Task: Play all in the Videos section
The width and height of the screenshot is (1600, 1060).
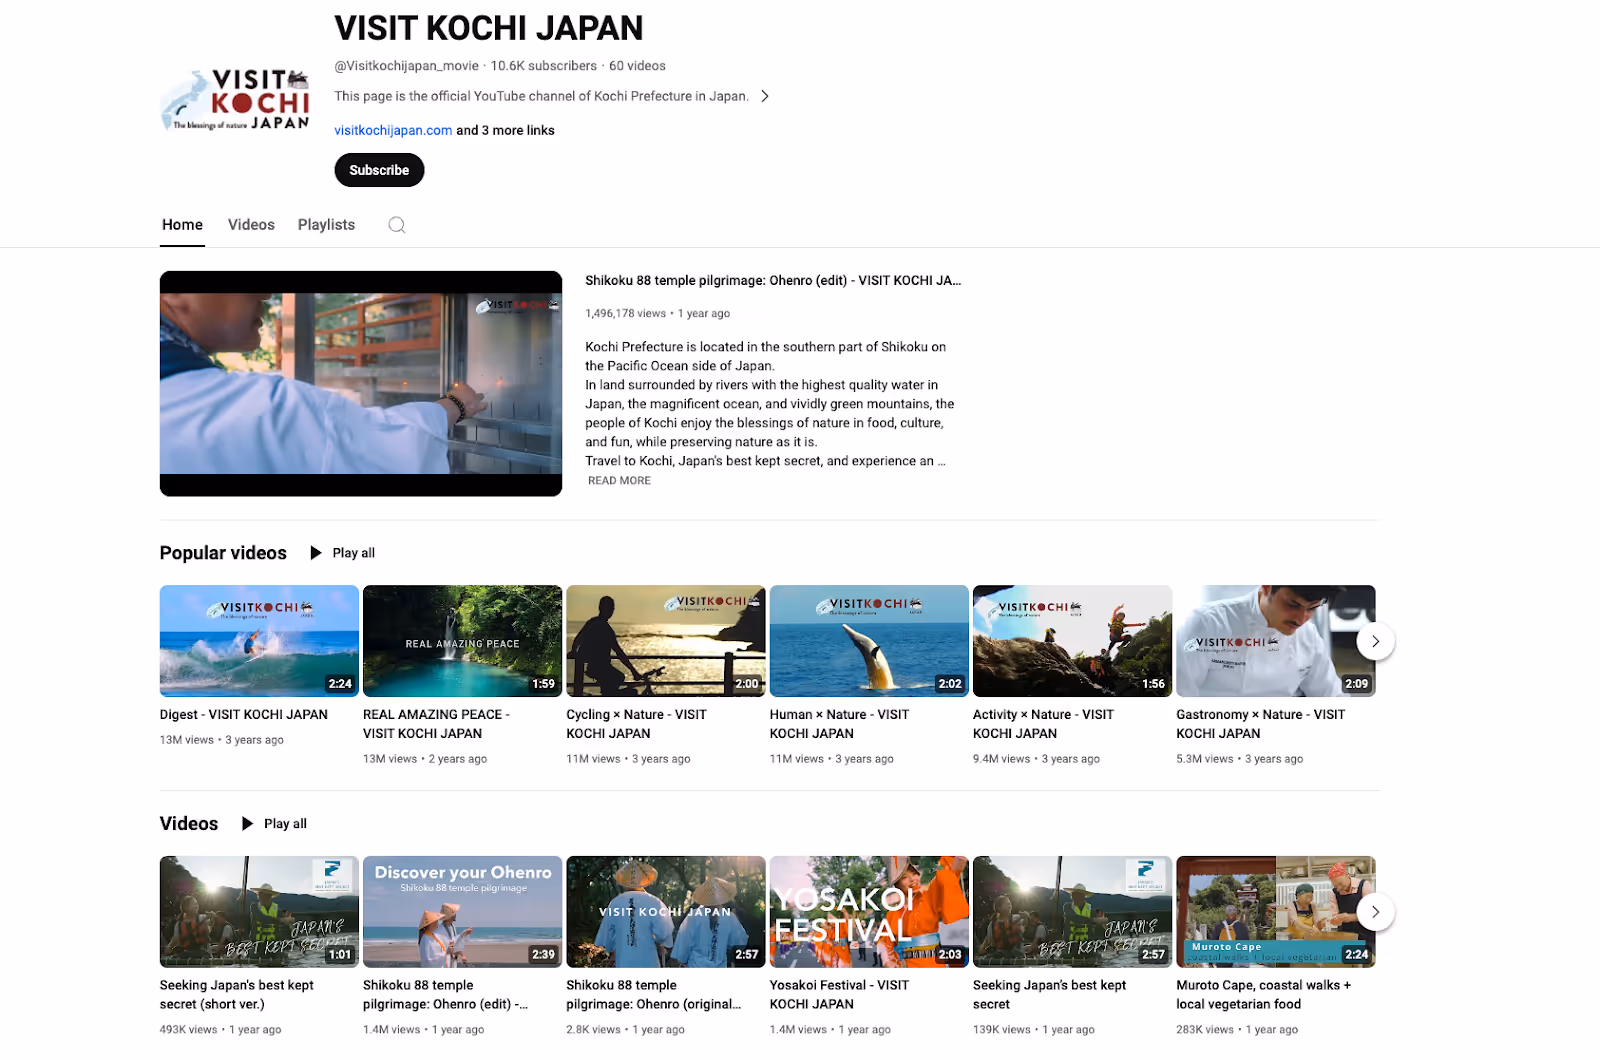Action: [274, 824]
